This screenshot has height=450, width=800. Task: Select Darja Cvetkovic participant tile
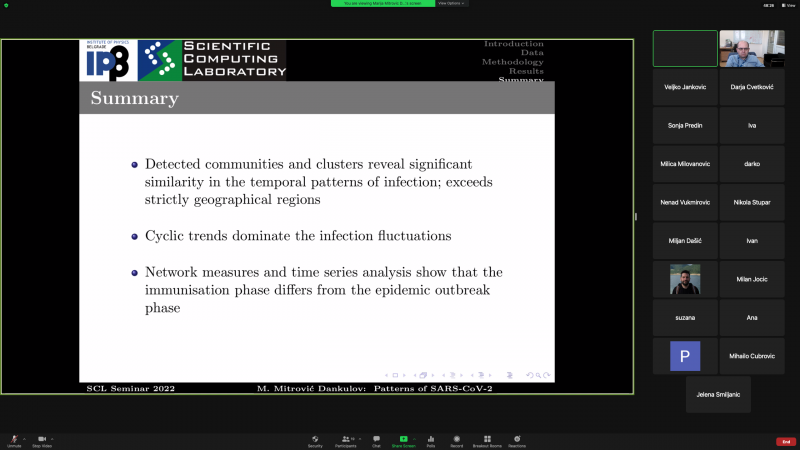point(752,87)
